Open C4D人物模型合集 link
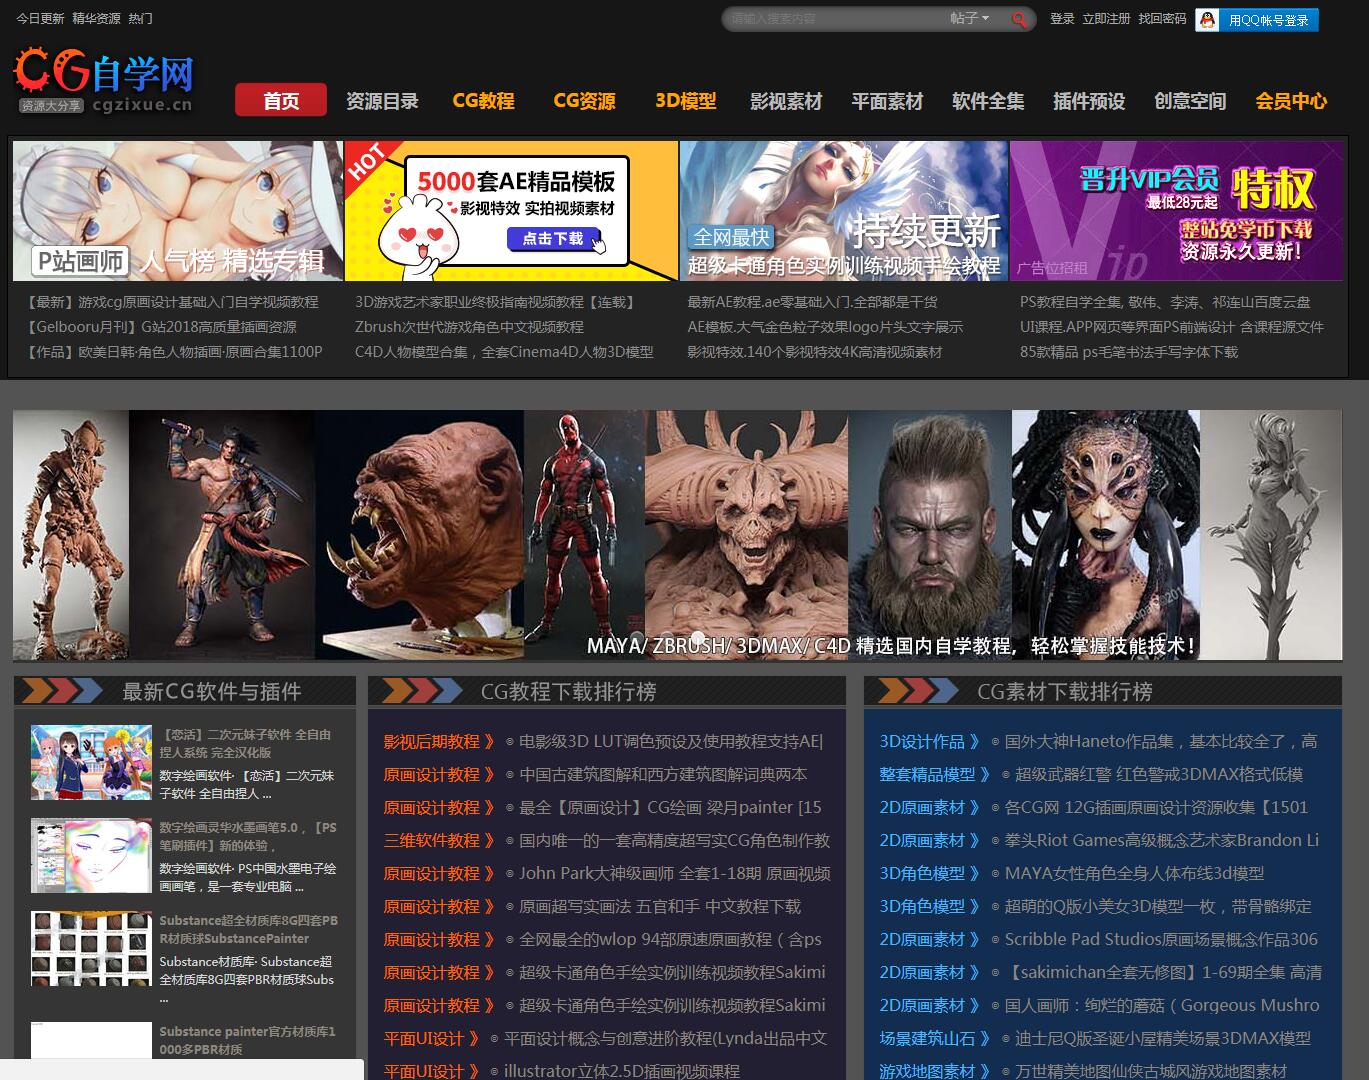The width and height of the screenshot is (1369, 1080). click(504, 352)
